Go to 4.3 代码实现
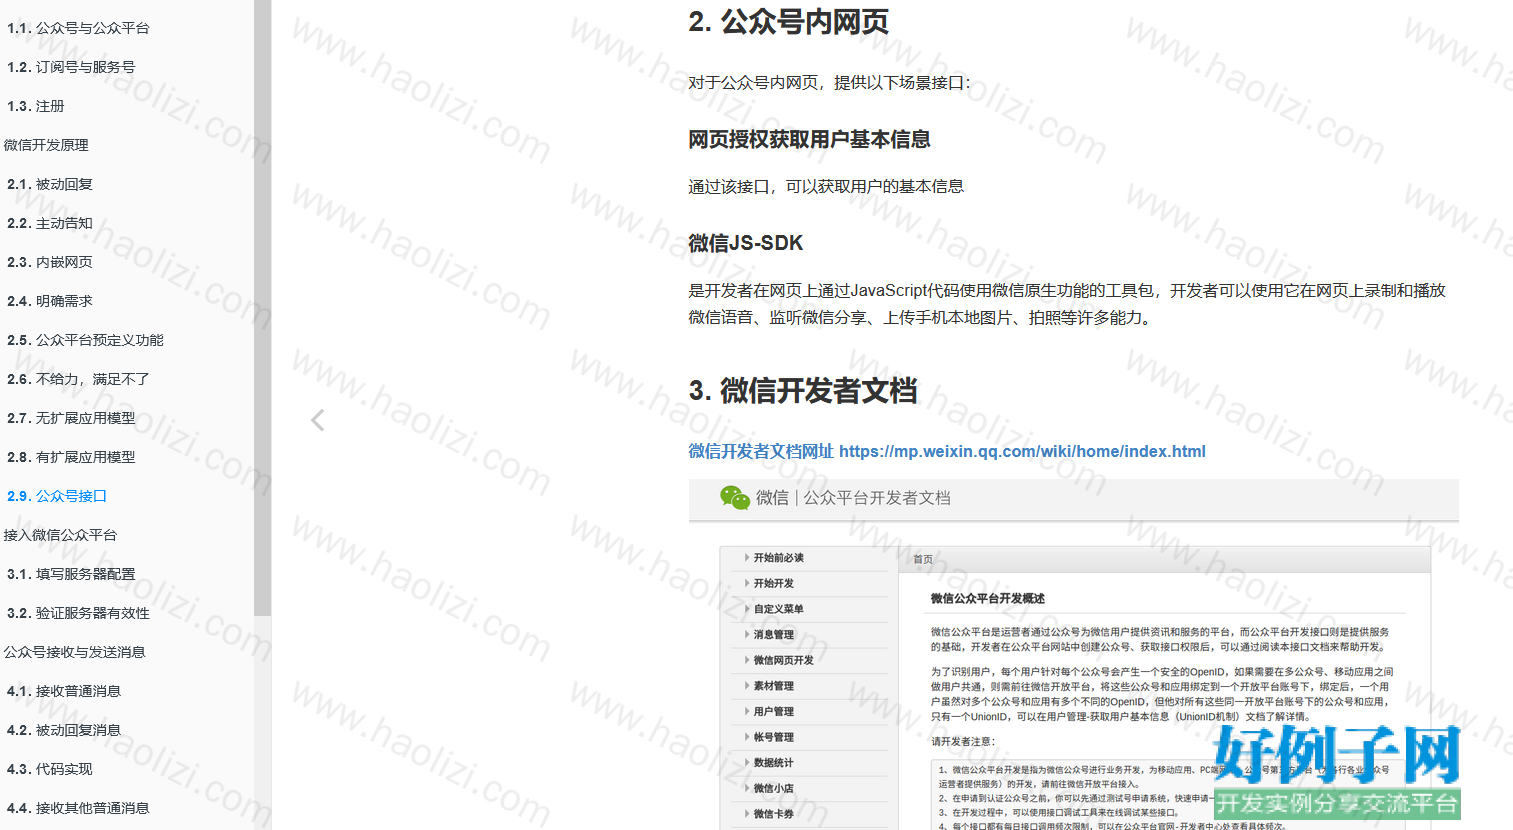Screen dimensions: 1513x830 pos(50,769)
